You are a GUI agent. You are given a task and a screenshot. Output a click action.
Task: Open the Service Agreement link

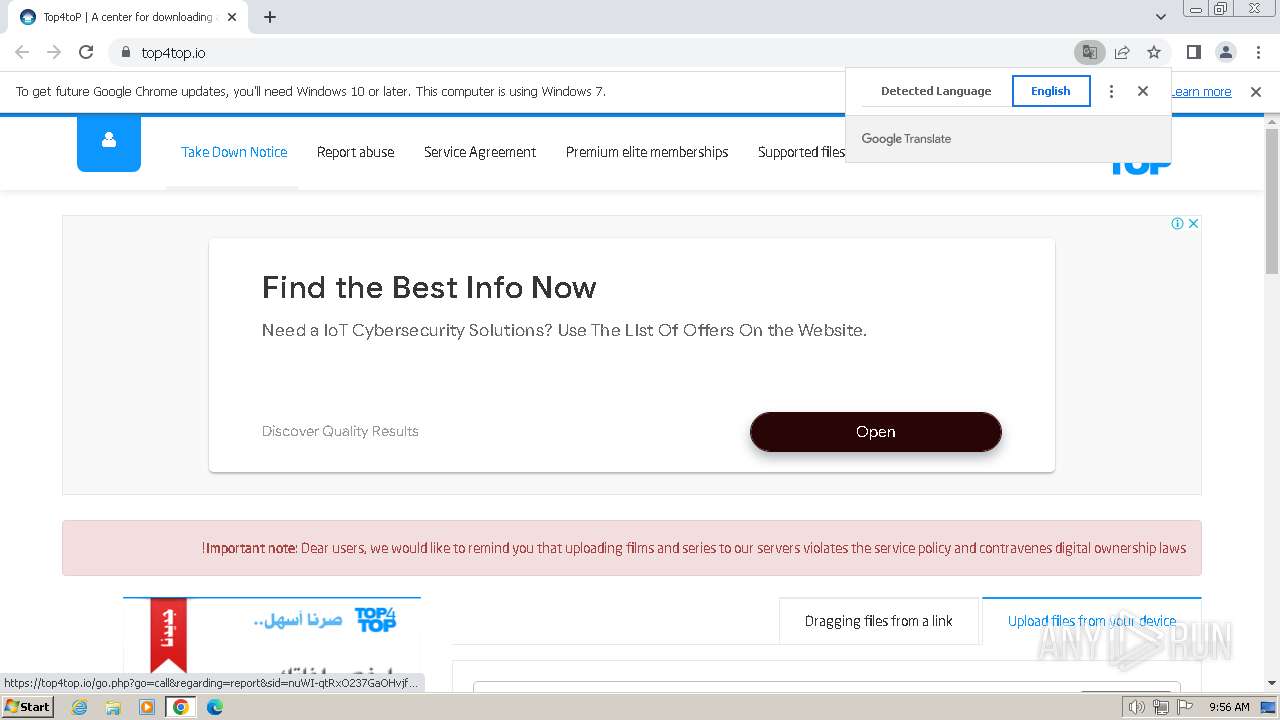coord(480,152)
